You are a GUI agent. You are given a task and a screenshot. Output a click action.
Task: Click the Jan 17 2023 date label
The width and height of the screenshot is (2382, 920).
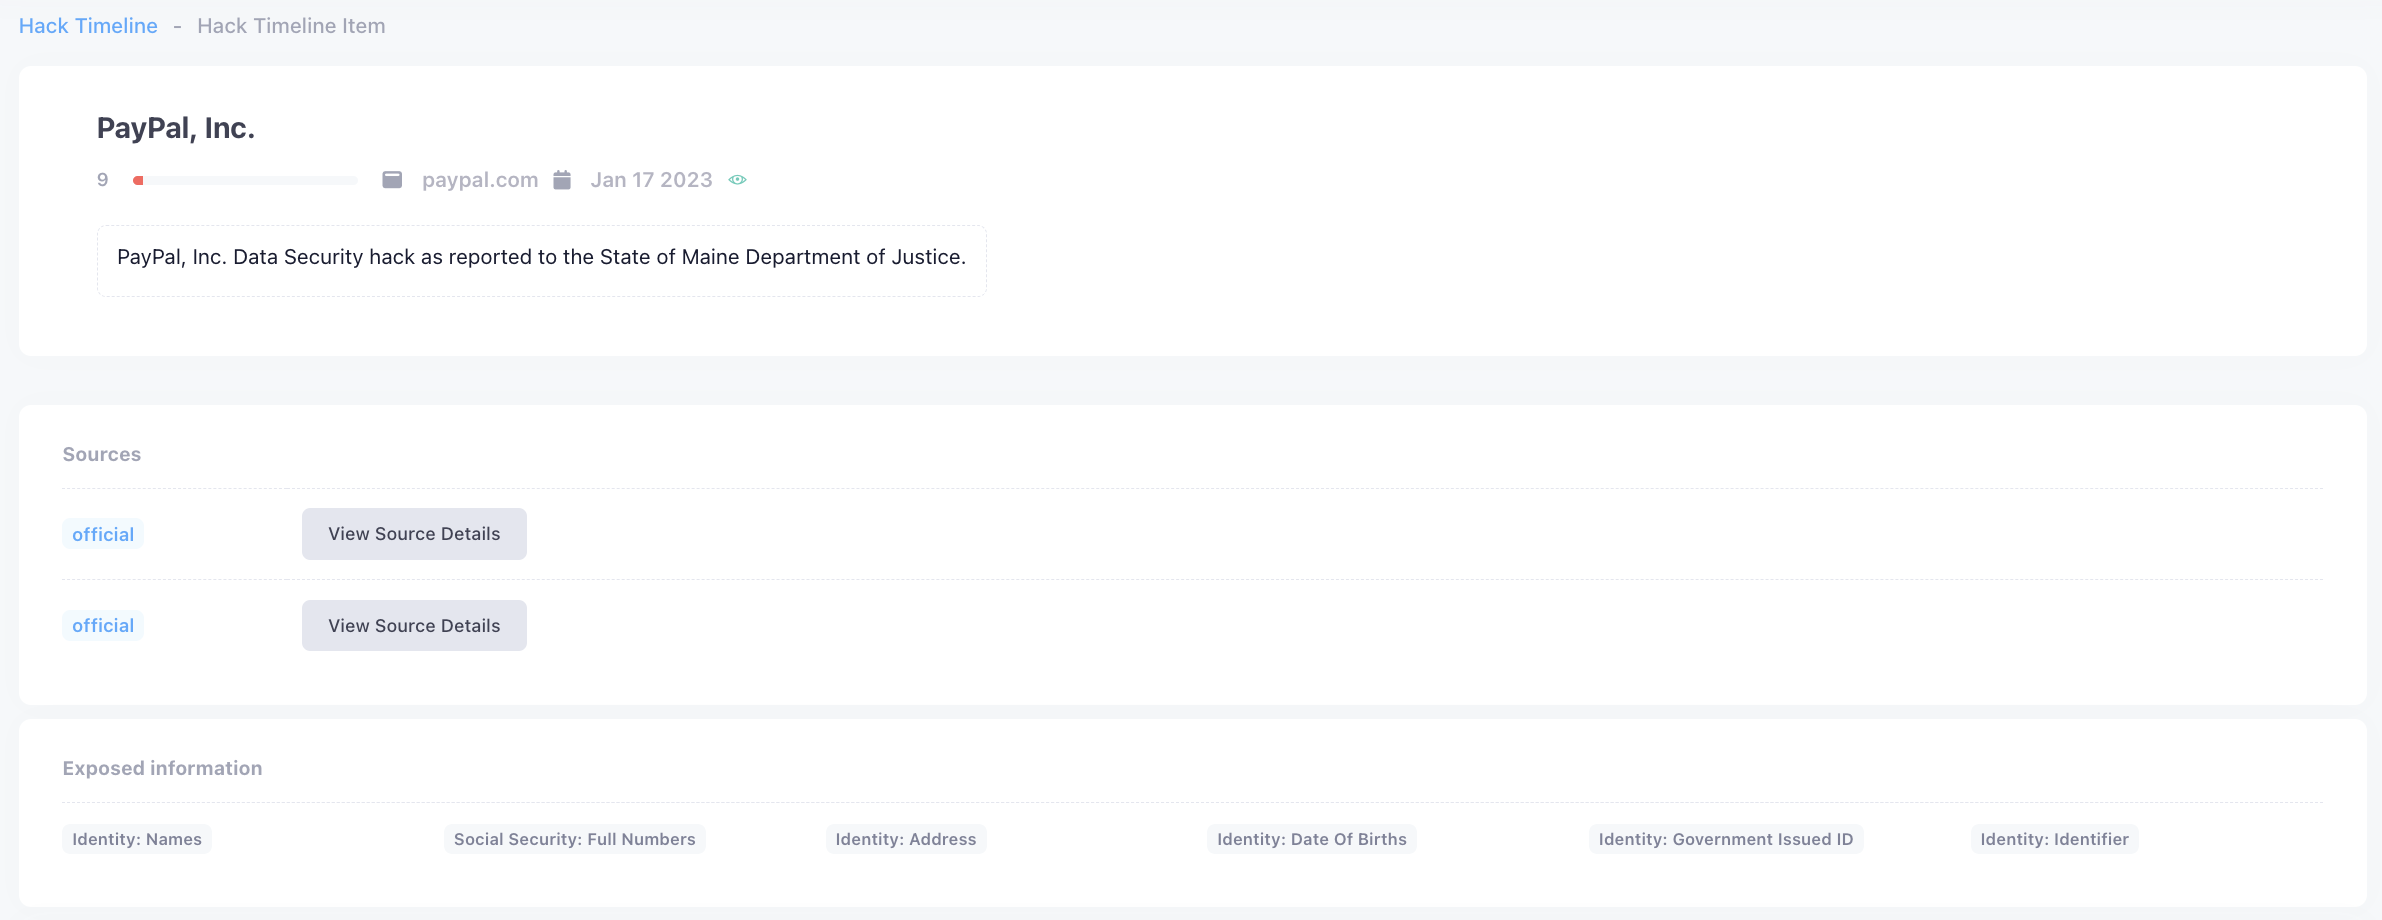651,180
